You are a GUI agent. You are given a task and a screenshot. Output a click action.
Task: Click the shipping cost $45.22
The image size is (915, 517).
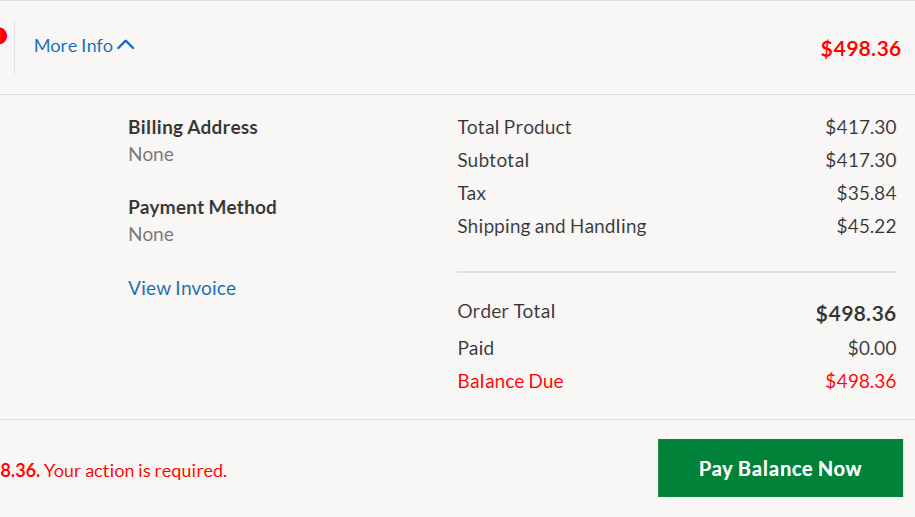(x=866, y=226)
